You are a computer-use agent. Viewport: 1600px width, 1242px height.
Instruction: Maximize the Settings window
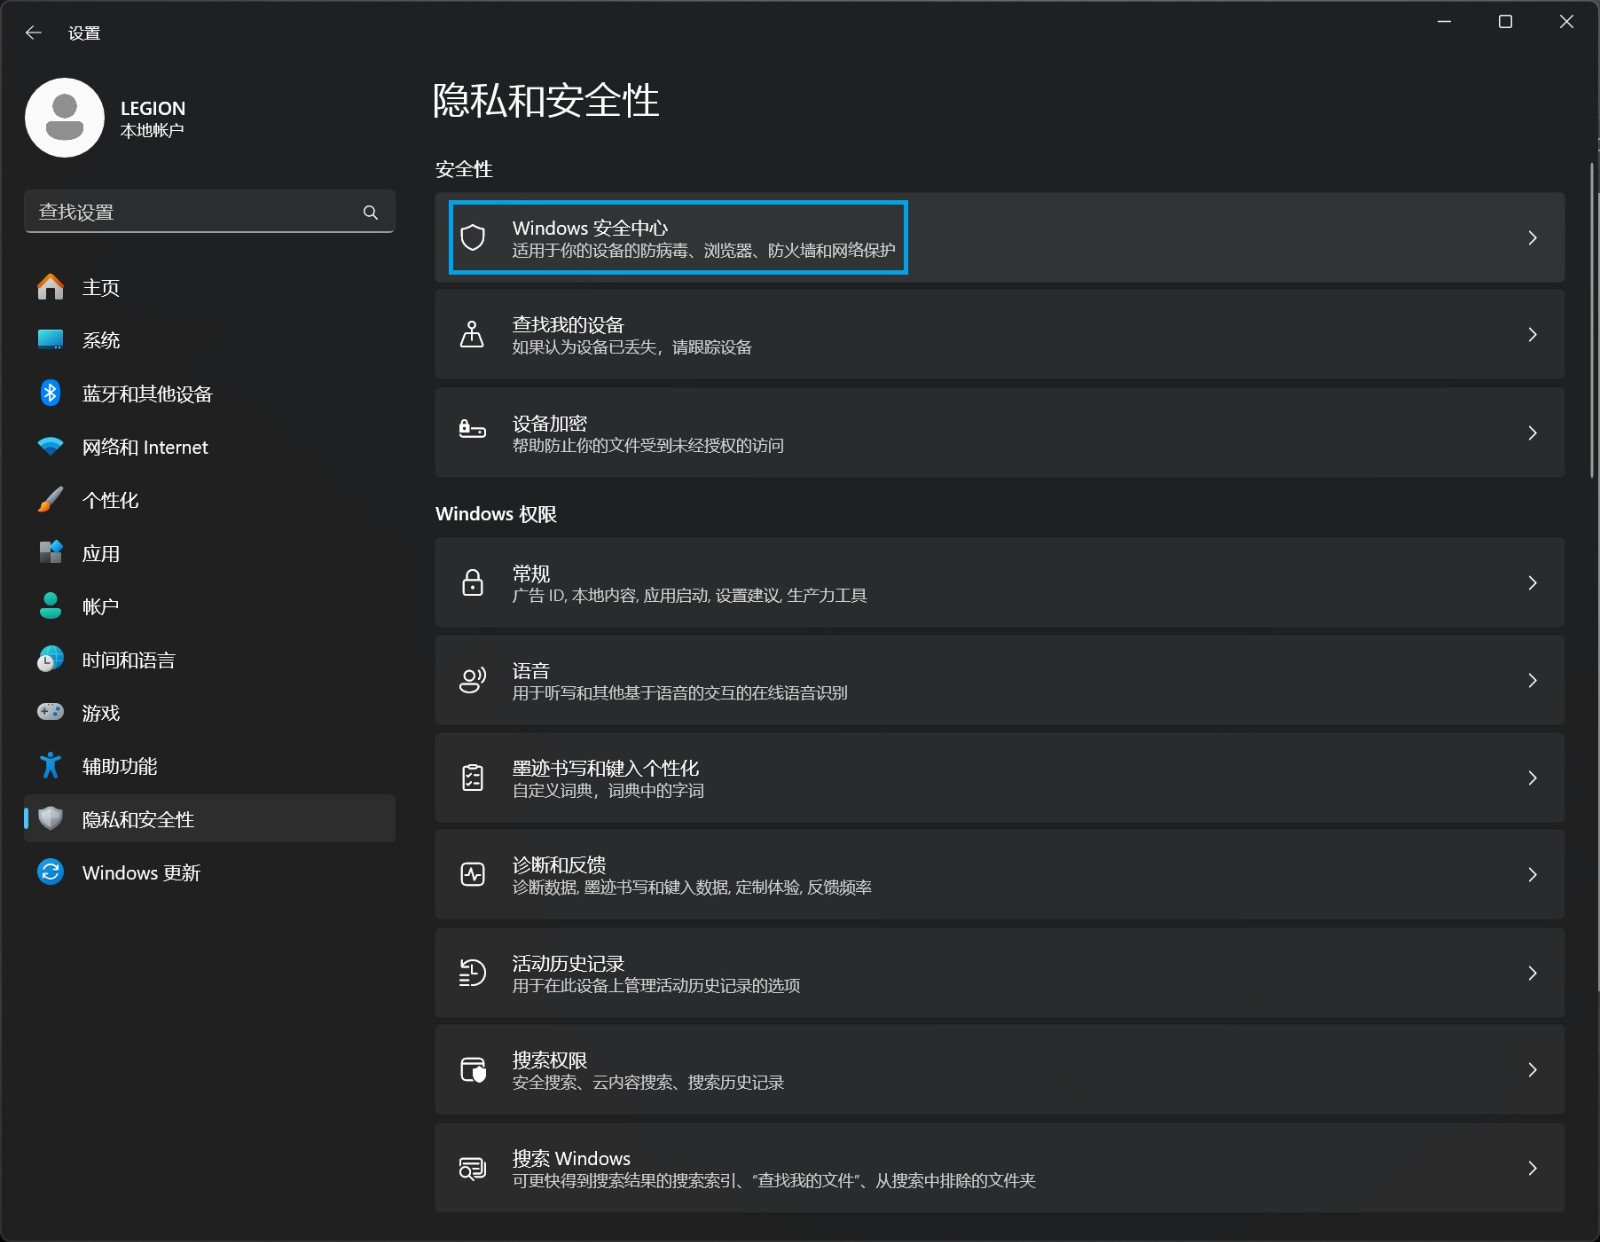click(1505, 22)
